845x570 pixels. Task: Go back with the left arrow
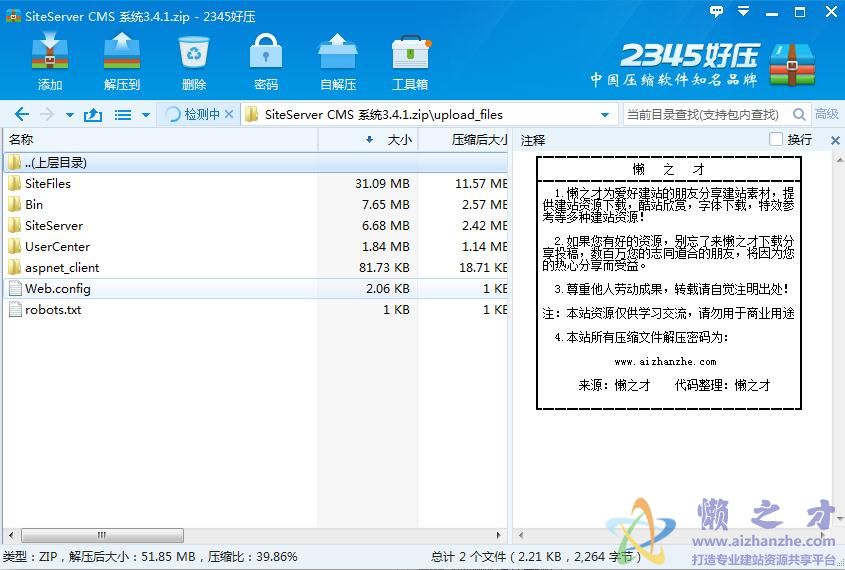[x=22, y=114]
